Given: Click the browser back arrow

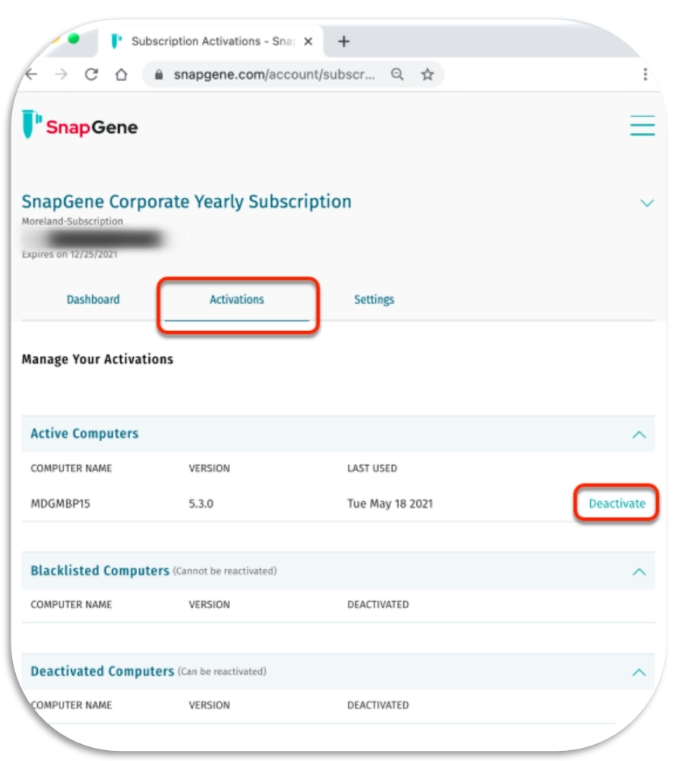Looking at the screenshot, I should tap(32, 74).
